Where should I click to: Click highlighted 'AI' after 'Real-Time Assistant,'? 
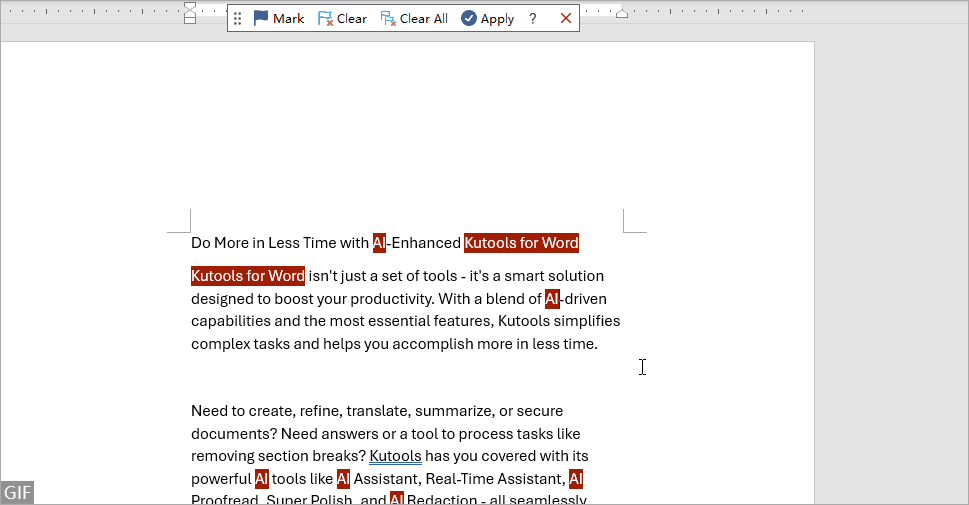pyautogui.click(x=575, y=479)
